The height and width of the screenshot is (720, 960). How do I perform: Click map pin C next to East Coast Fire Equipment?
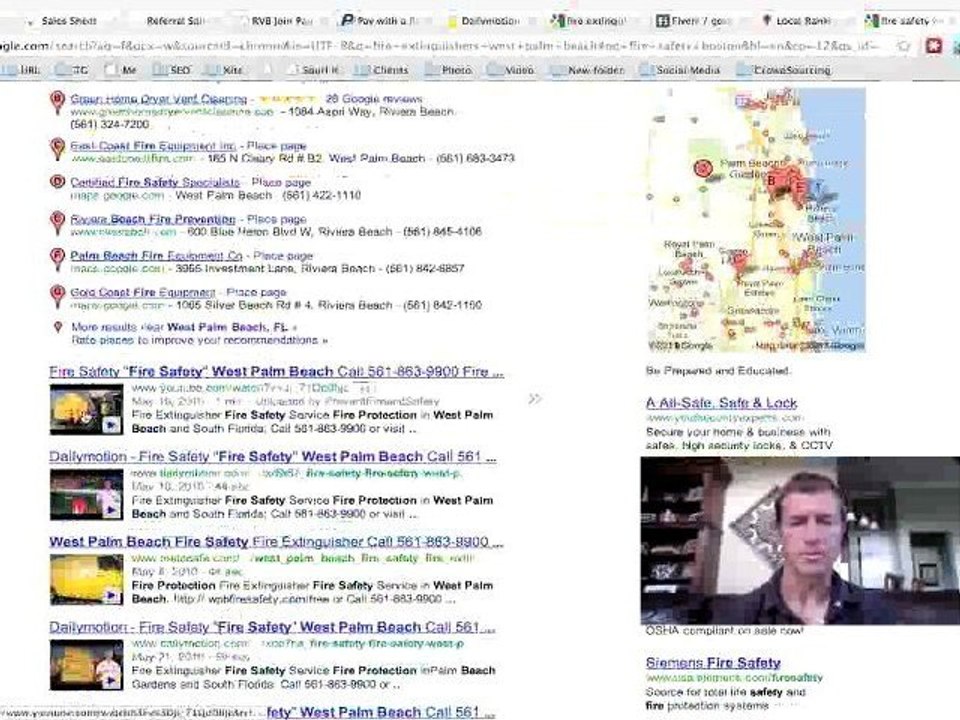click(x=58, y=149)
